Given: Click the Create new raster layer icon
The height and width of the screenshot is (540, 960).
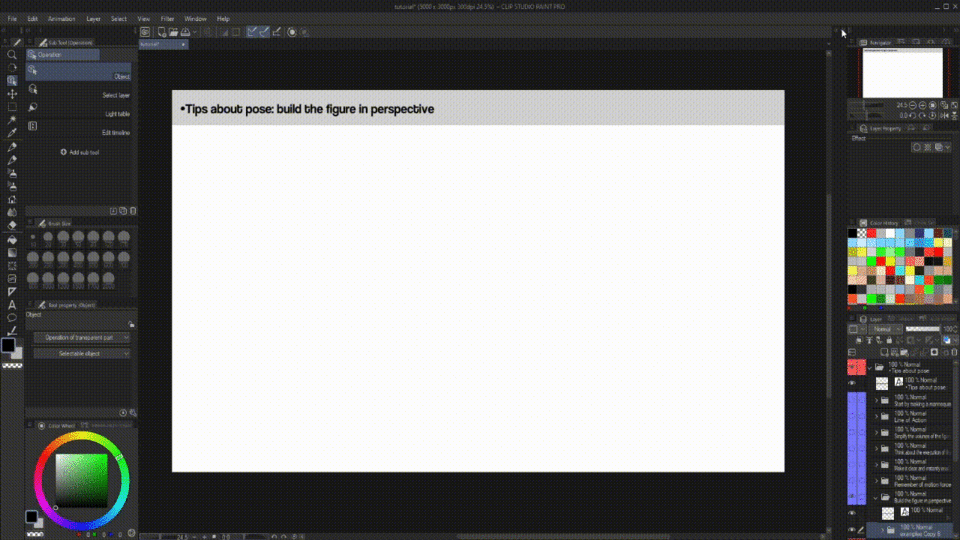Looking at the screenshot, I should (x=884, y=352).
